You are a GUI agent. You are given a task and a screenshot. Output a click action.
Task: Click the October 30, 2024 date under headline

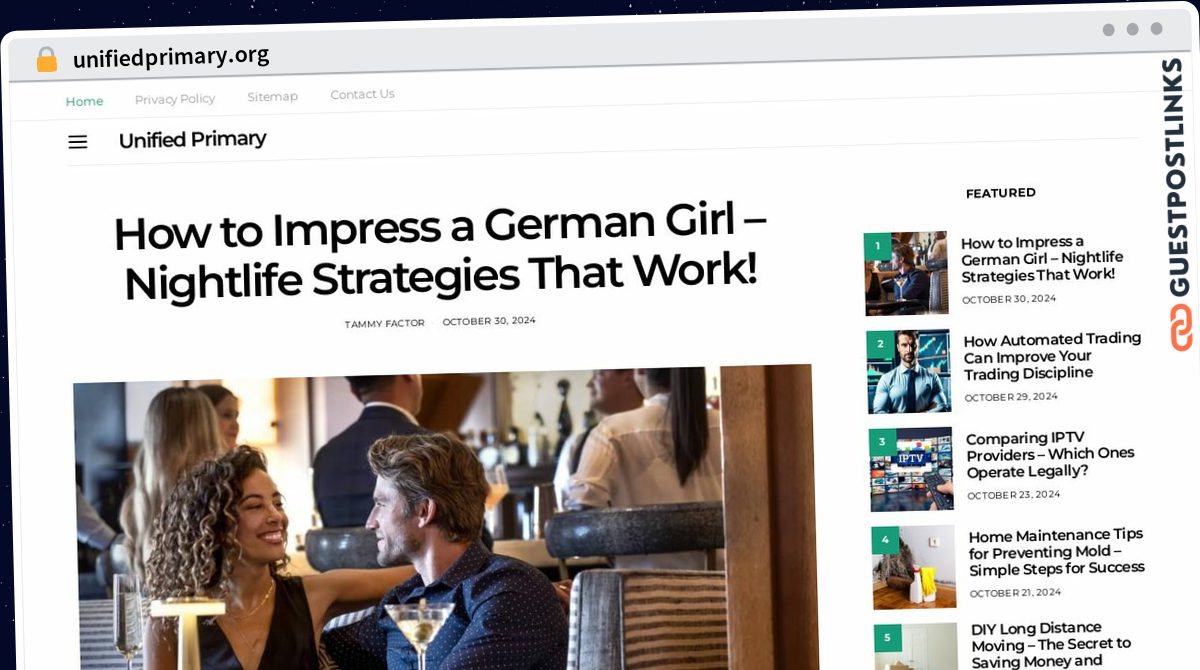point(489,321)
